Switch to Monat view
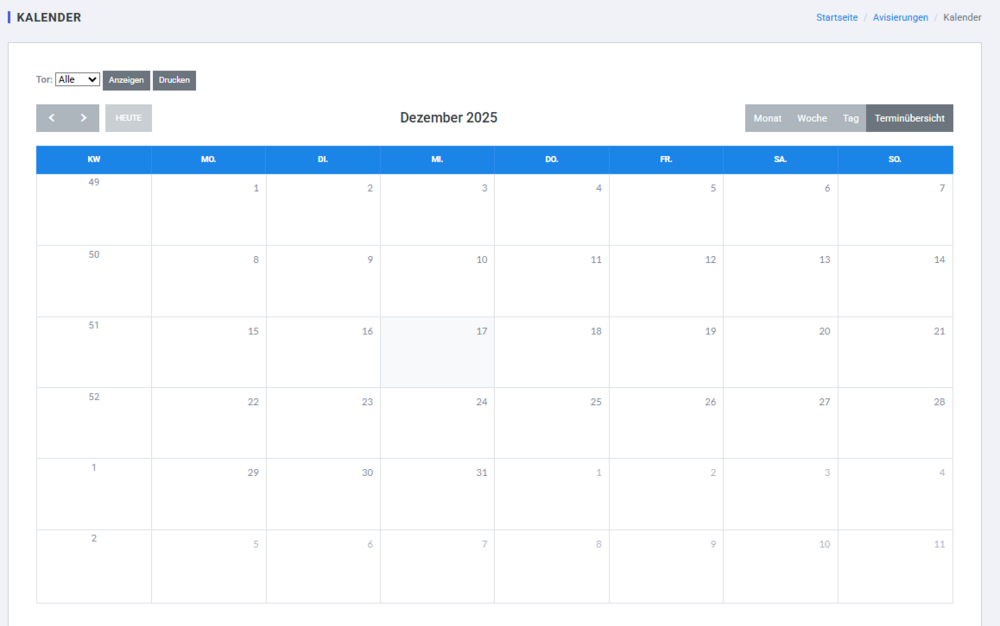This screenshot has width=1000, height=626. click(x=767, y=118)
